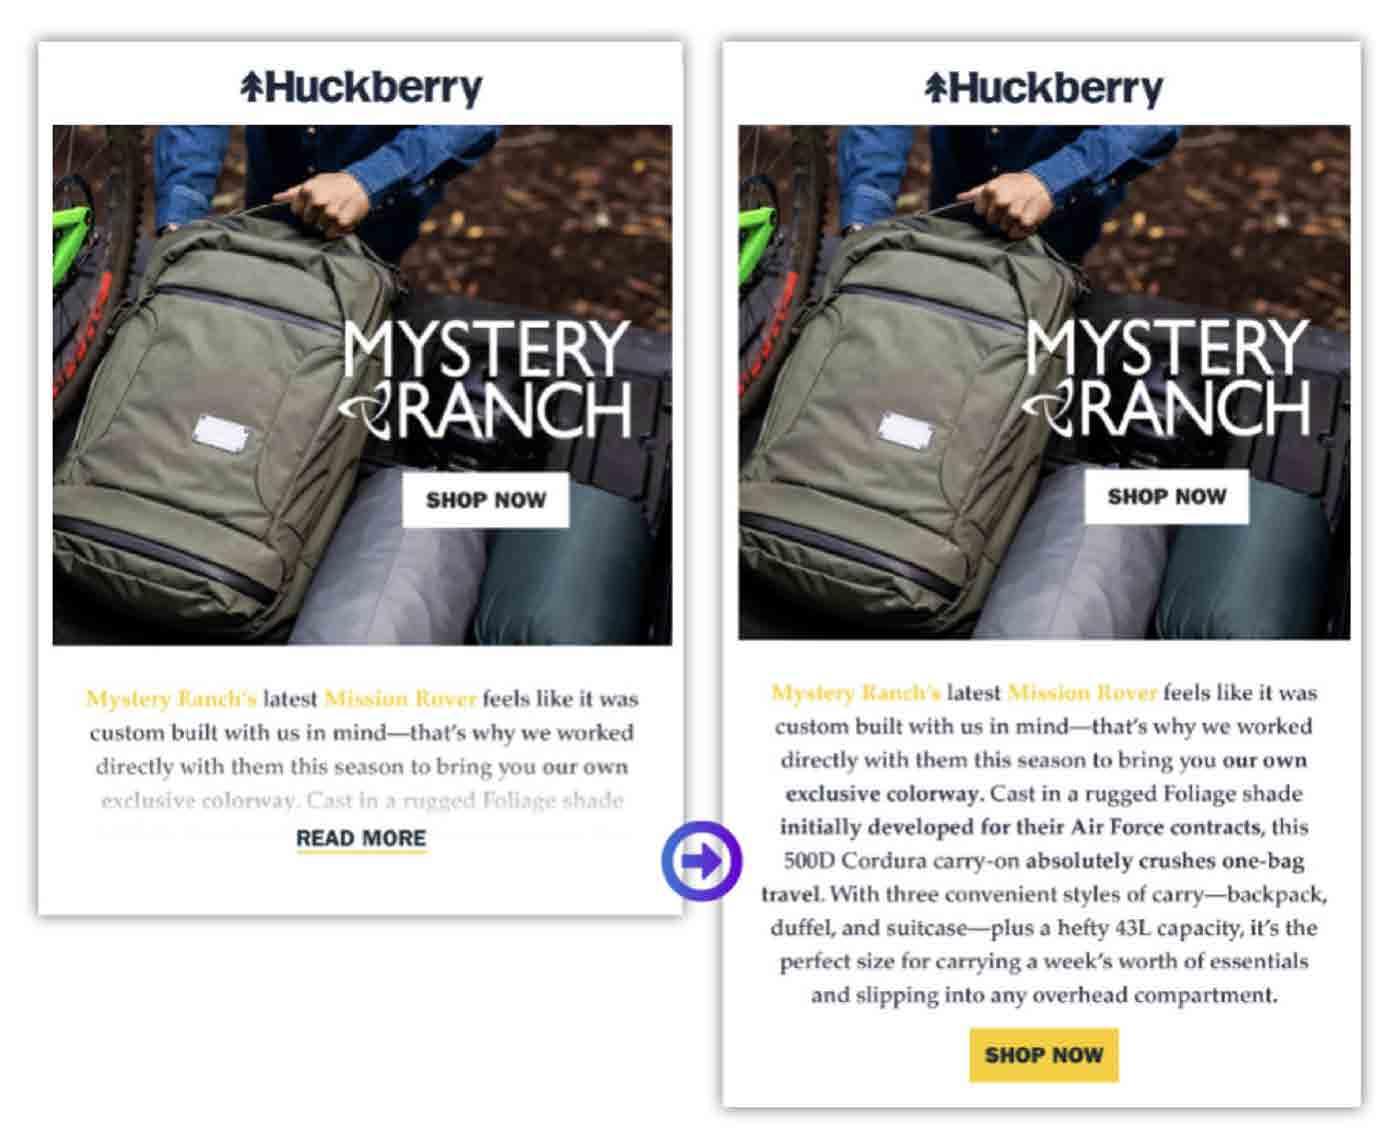This screenshot has width=1398, height=1145.
Task: Open Mystery Ranch's link in left paragraph
Action: [x=171, y=698]
